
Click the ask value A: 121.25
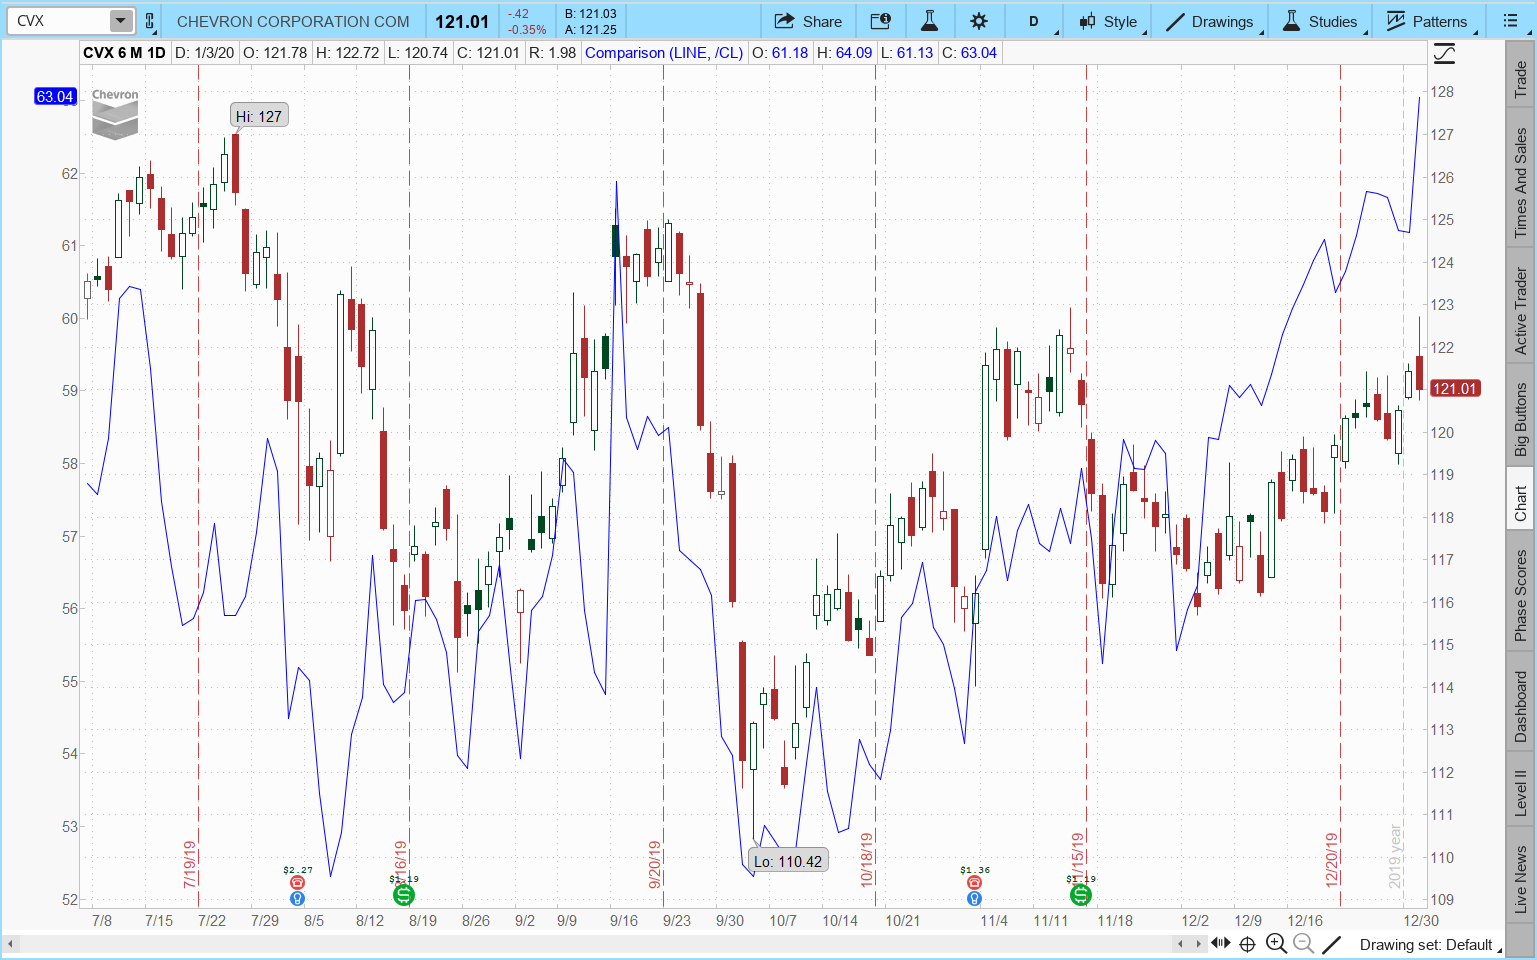[591, 30]
